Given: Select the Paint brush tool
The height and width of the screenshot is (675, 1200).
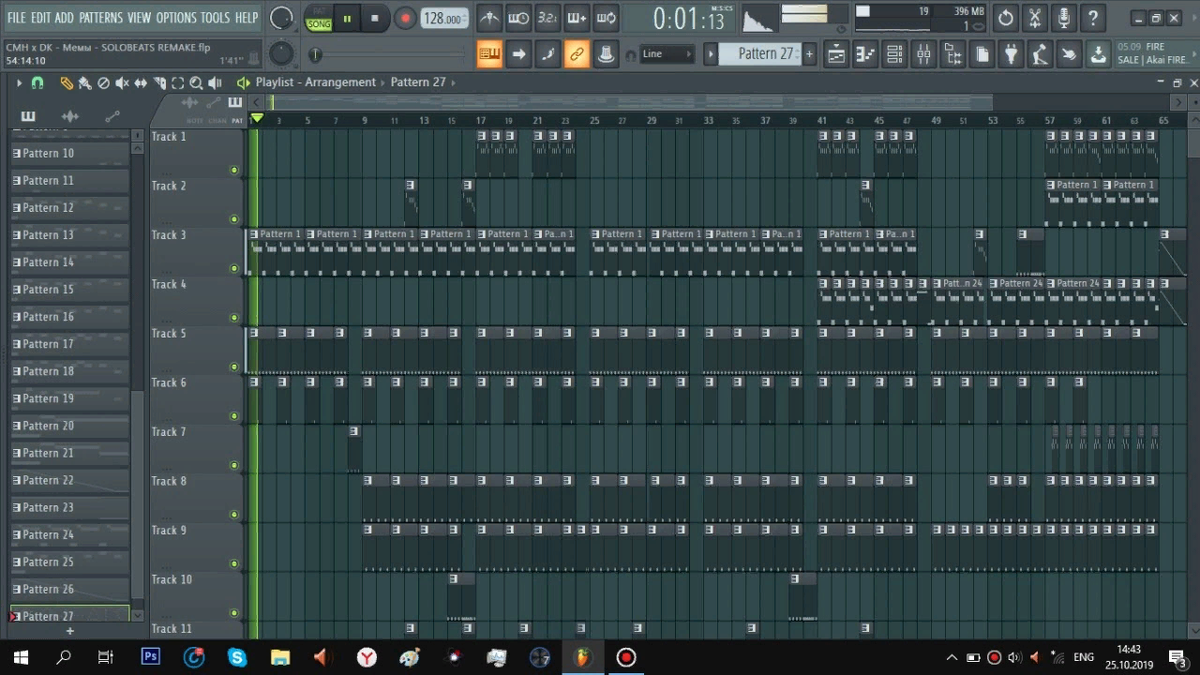Looking at the screenshot, I should coord(84,83).
